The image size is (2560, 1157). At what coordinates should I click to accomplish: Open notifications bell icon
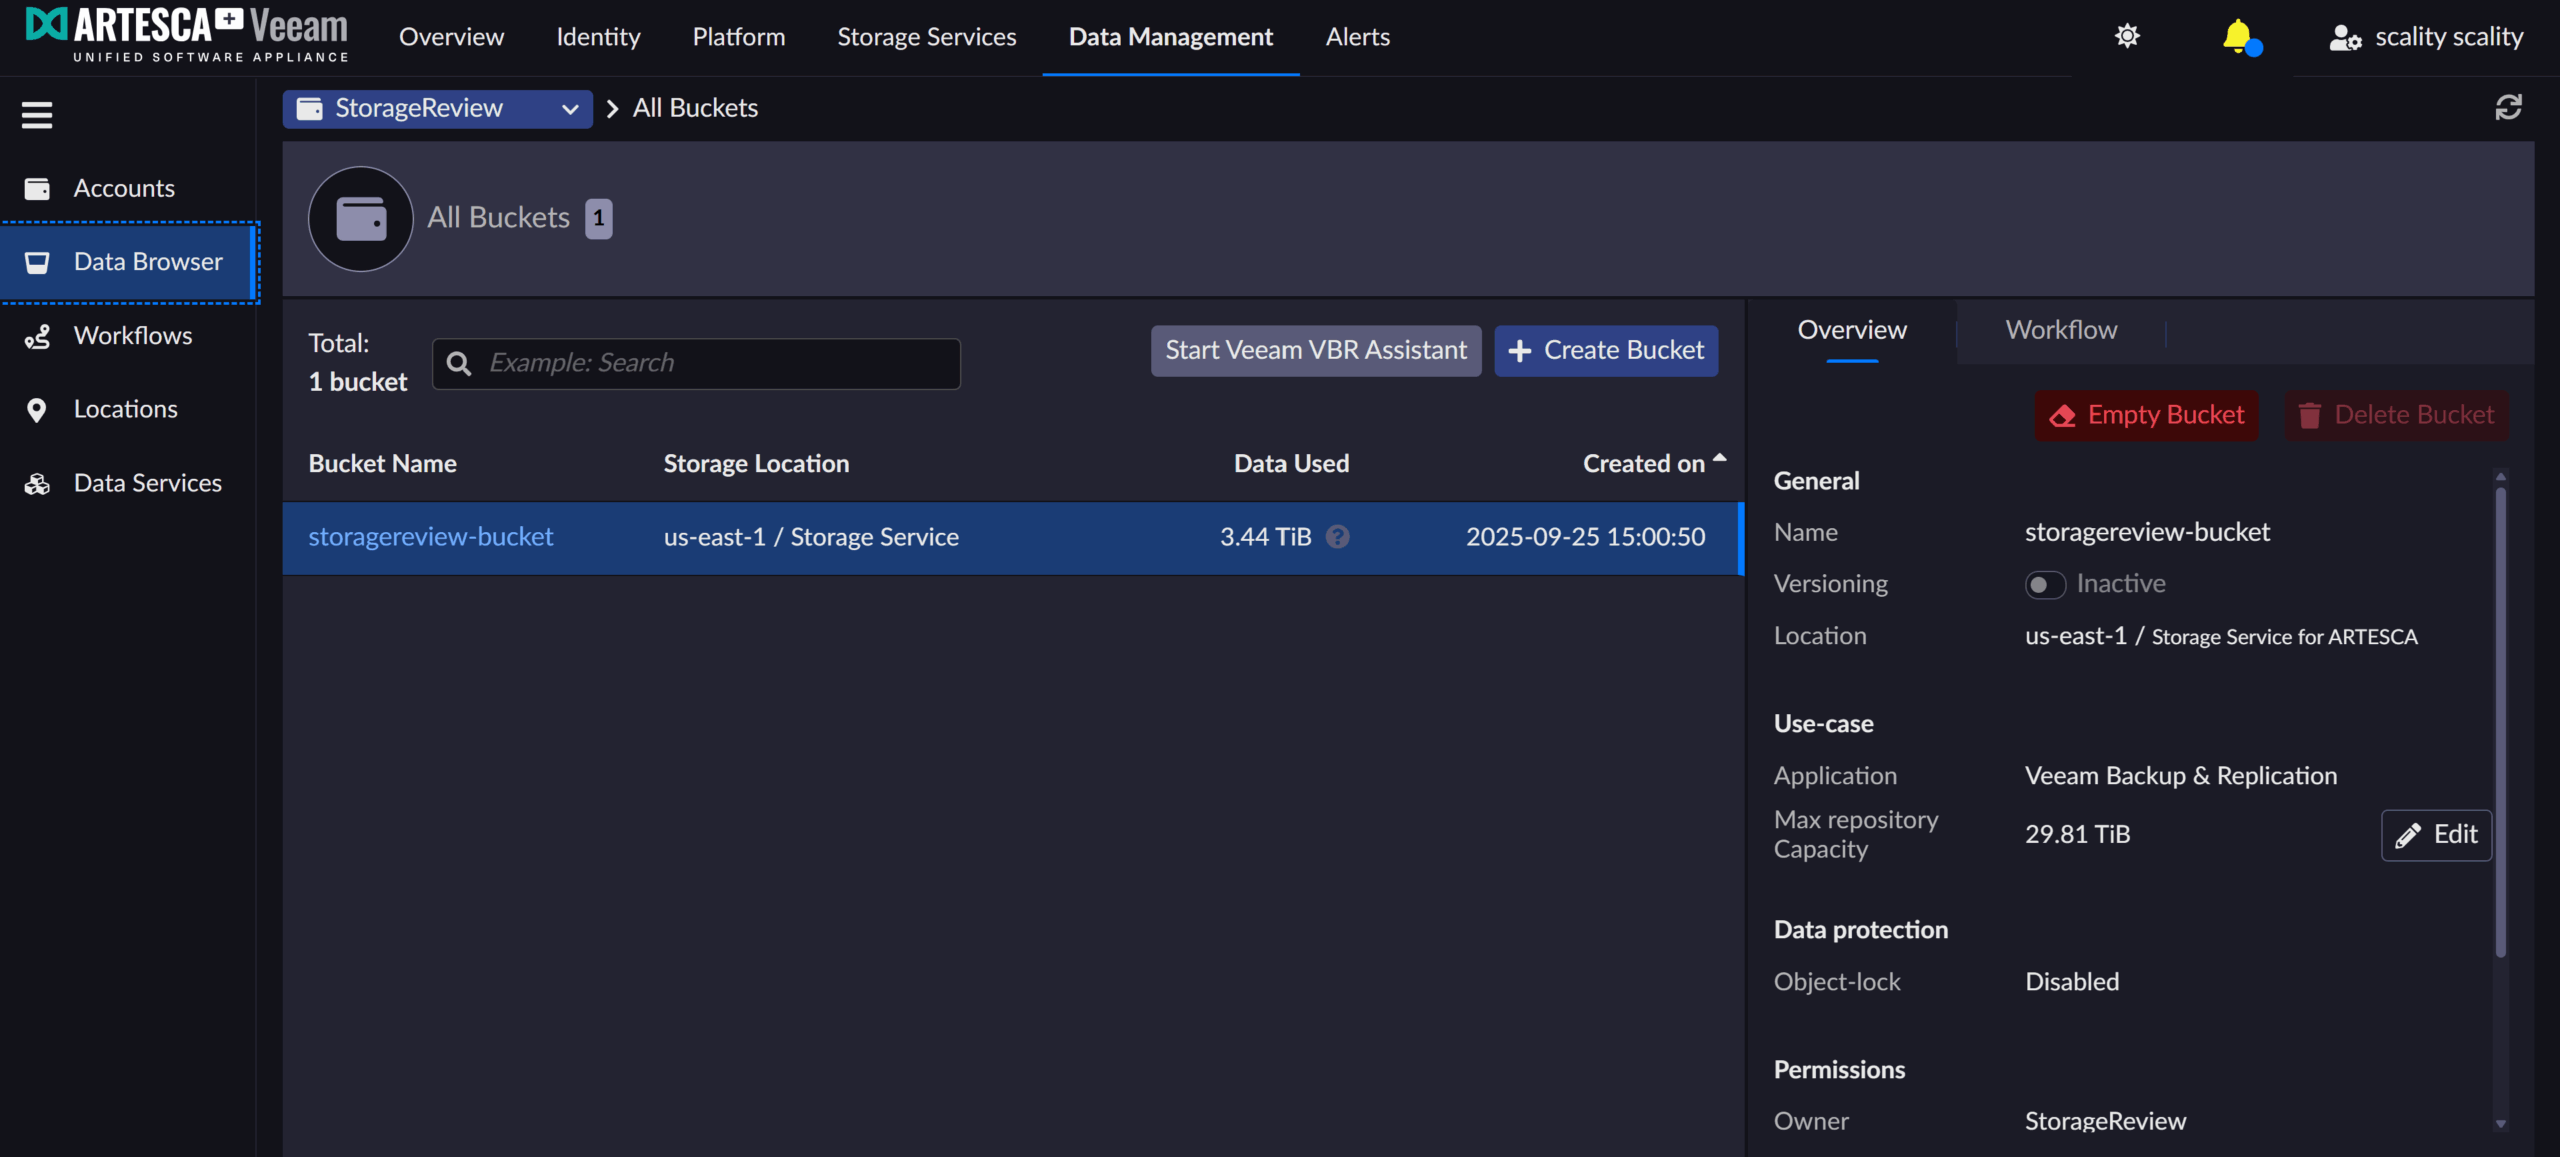coord(2237,37)
